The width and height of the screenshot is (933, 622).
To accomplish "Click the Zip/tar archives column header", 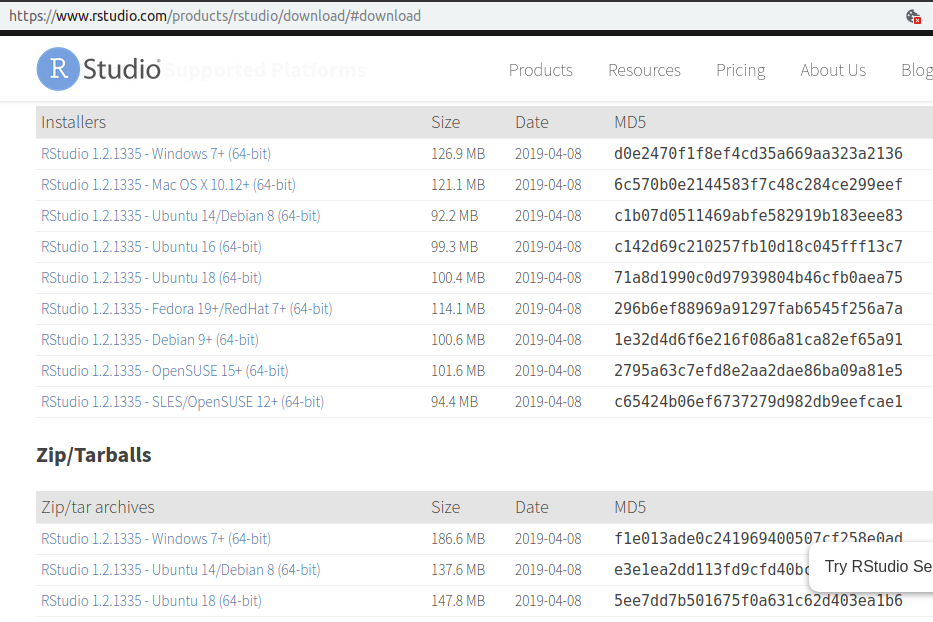I will 98,507.
